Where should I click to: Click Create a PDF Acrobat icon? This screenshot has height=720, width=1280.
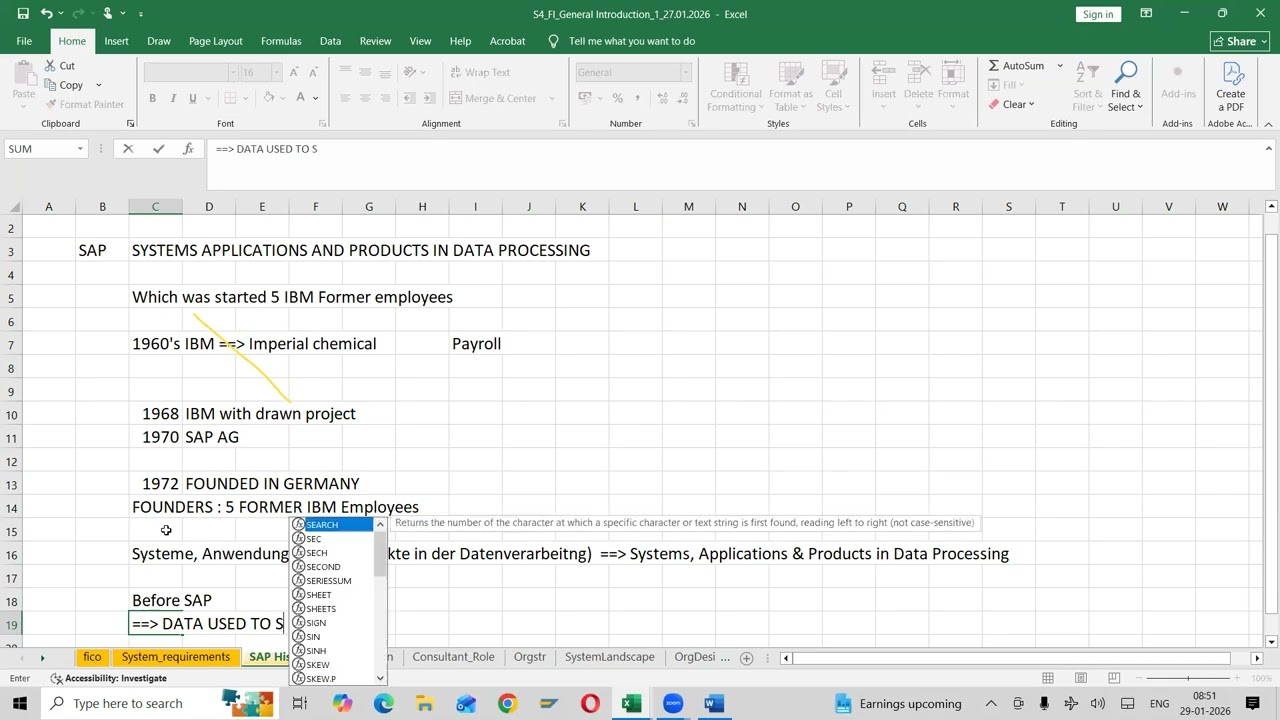tap(1231, 75)
